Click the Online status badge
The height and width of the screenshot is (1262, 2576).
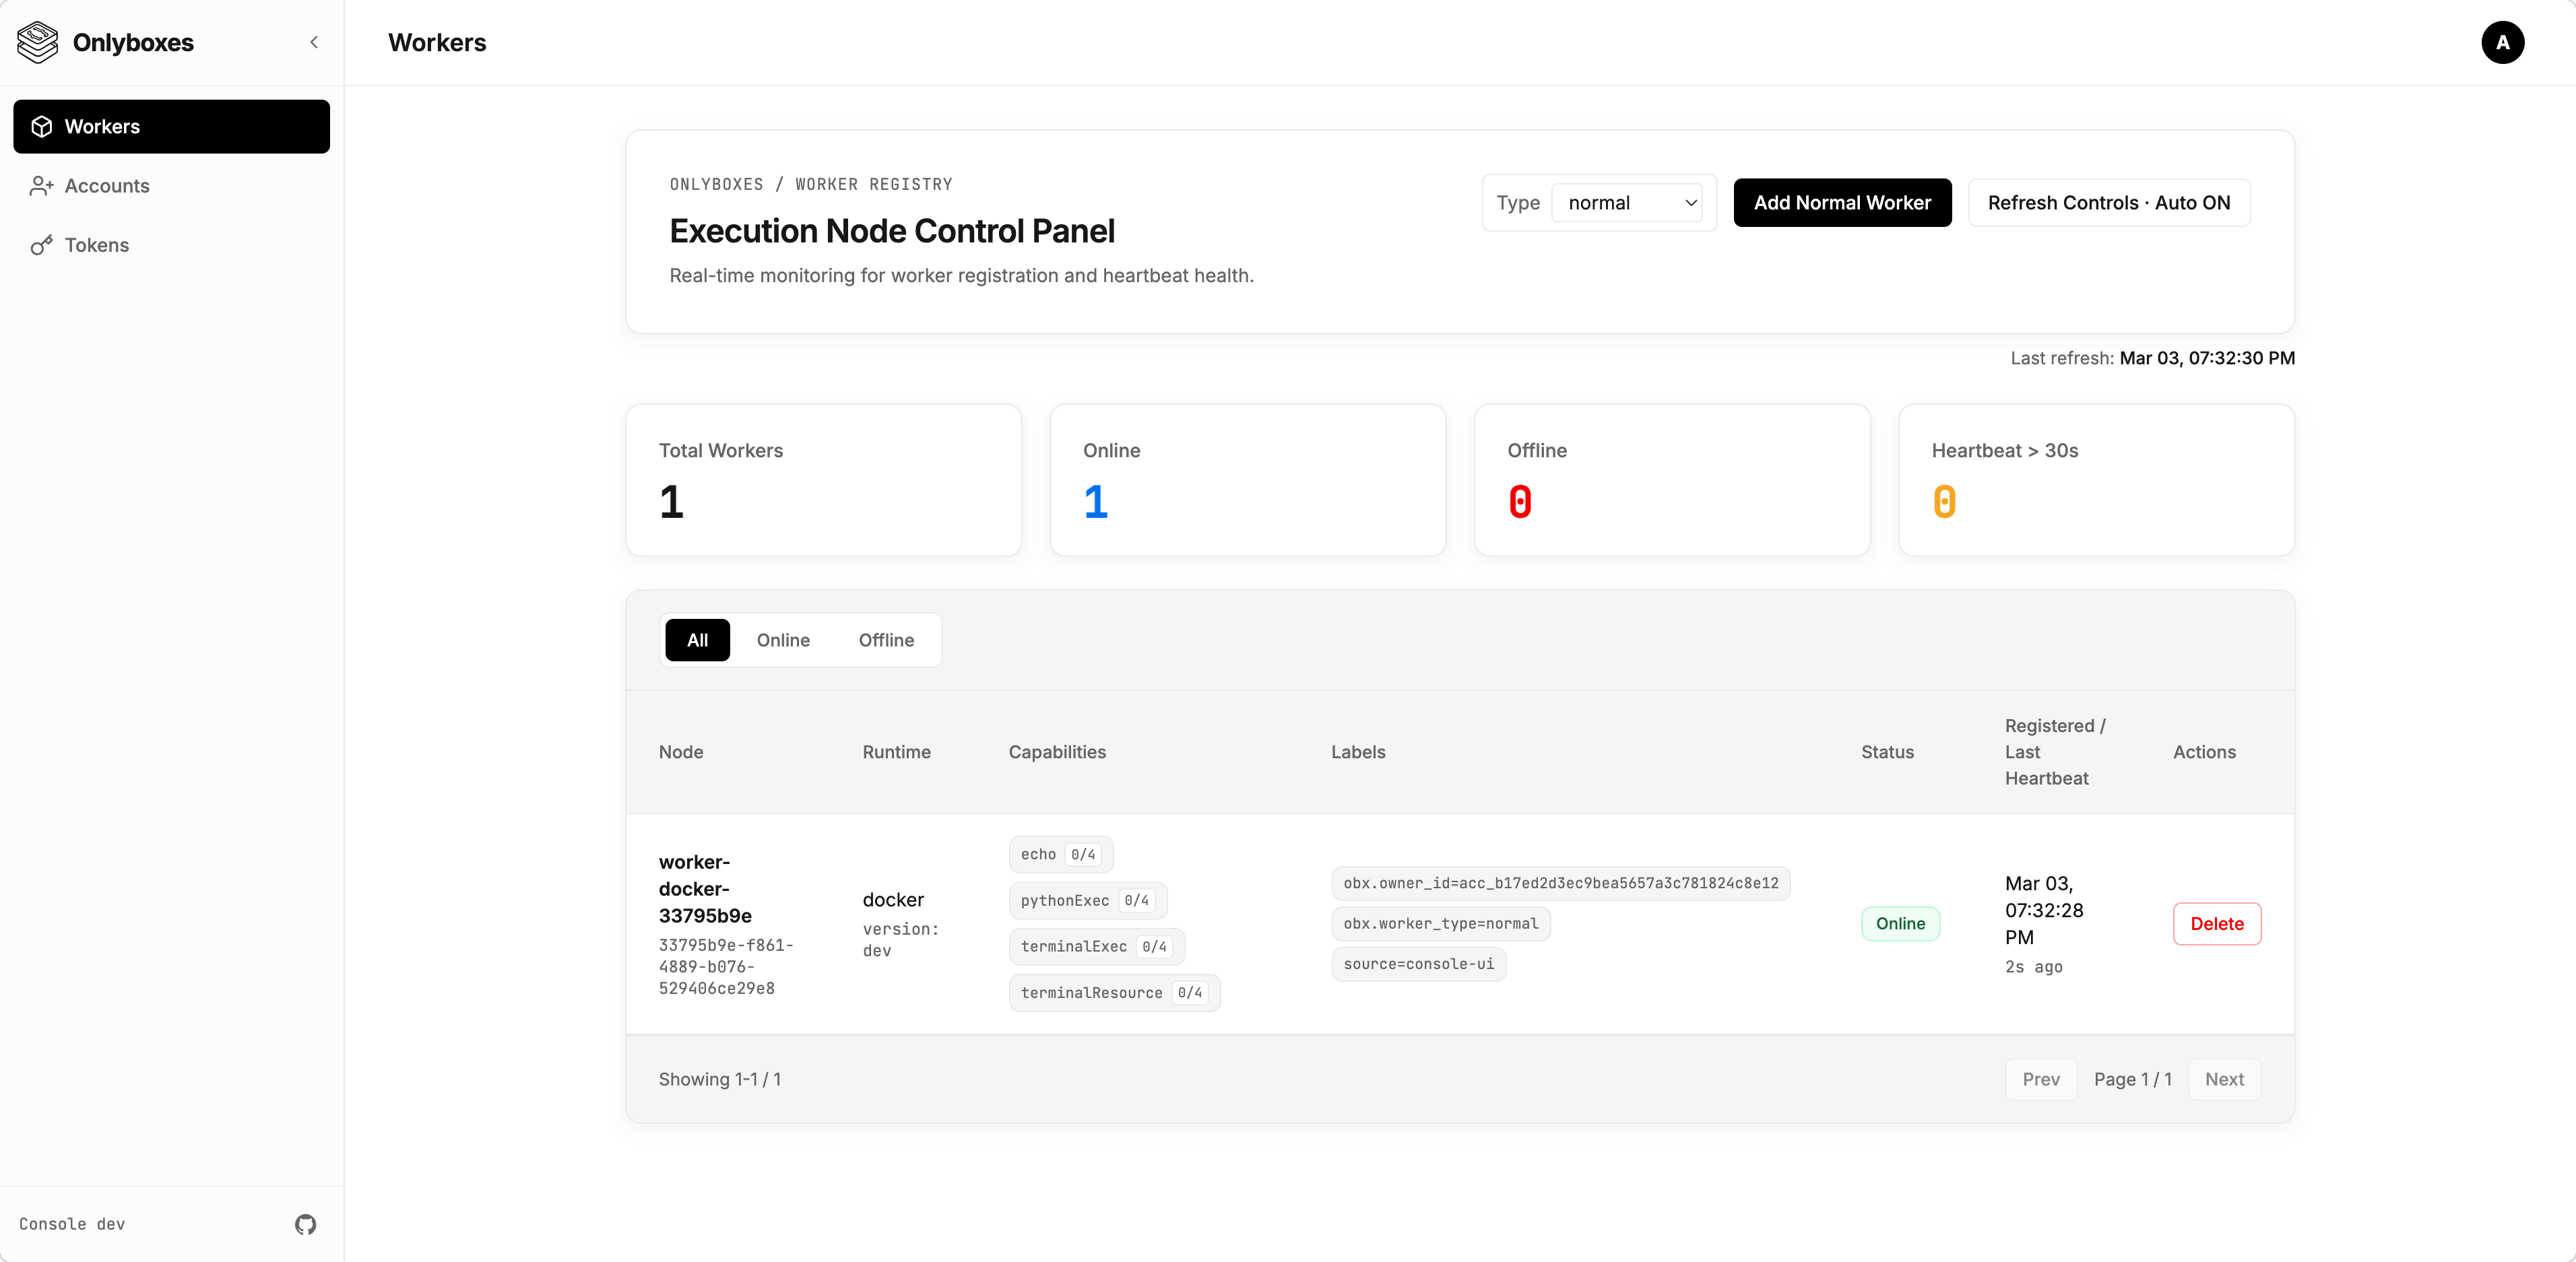coord(1899,924)
